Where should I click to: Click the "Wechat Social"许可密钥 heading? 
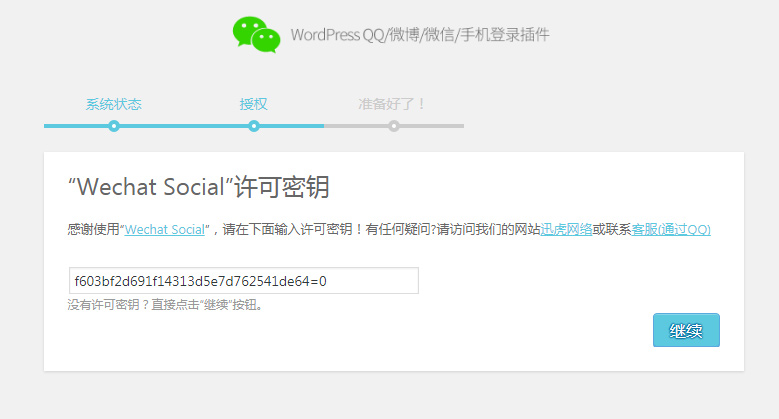pyautogui.click(x=198, y=187)
